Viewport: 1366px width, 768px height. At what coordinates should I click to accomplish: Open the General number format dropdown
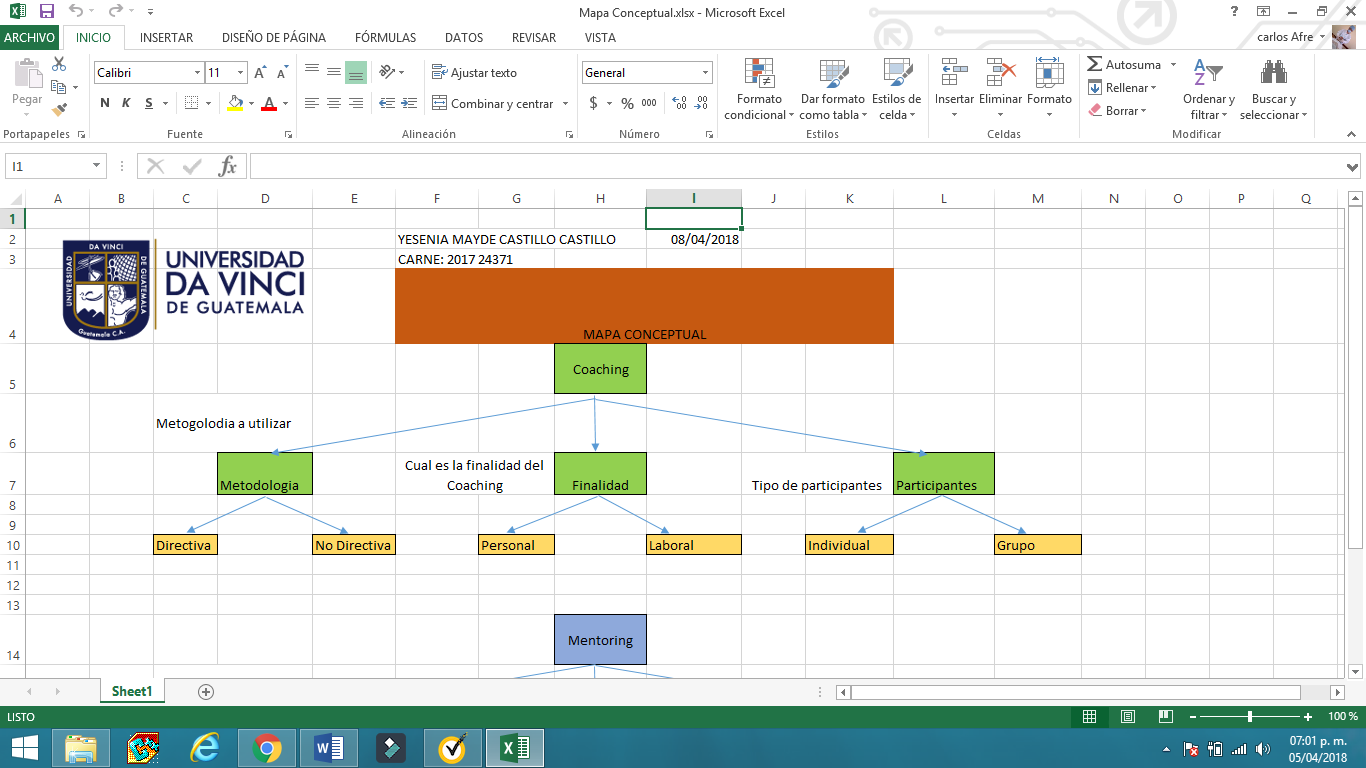(x=704, y=72)
